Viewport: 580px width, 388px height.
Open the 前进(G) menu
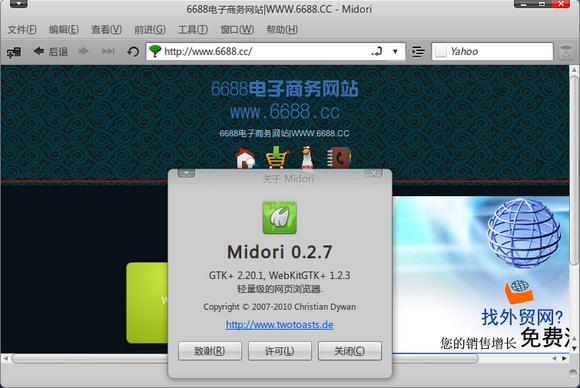(150, 30)
